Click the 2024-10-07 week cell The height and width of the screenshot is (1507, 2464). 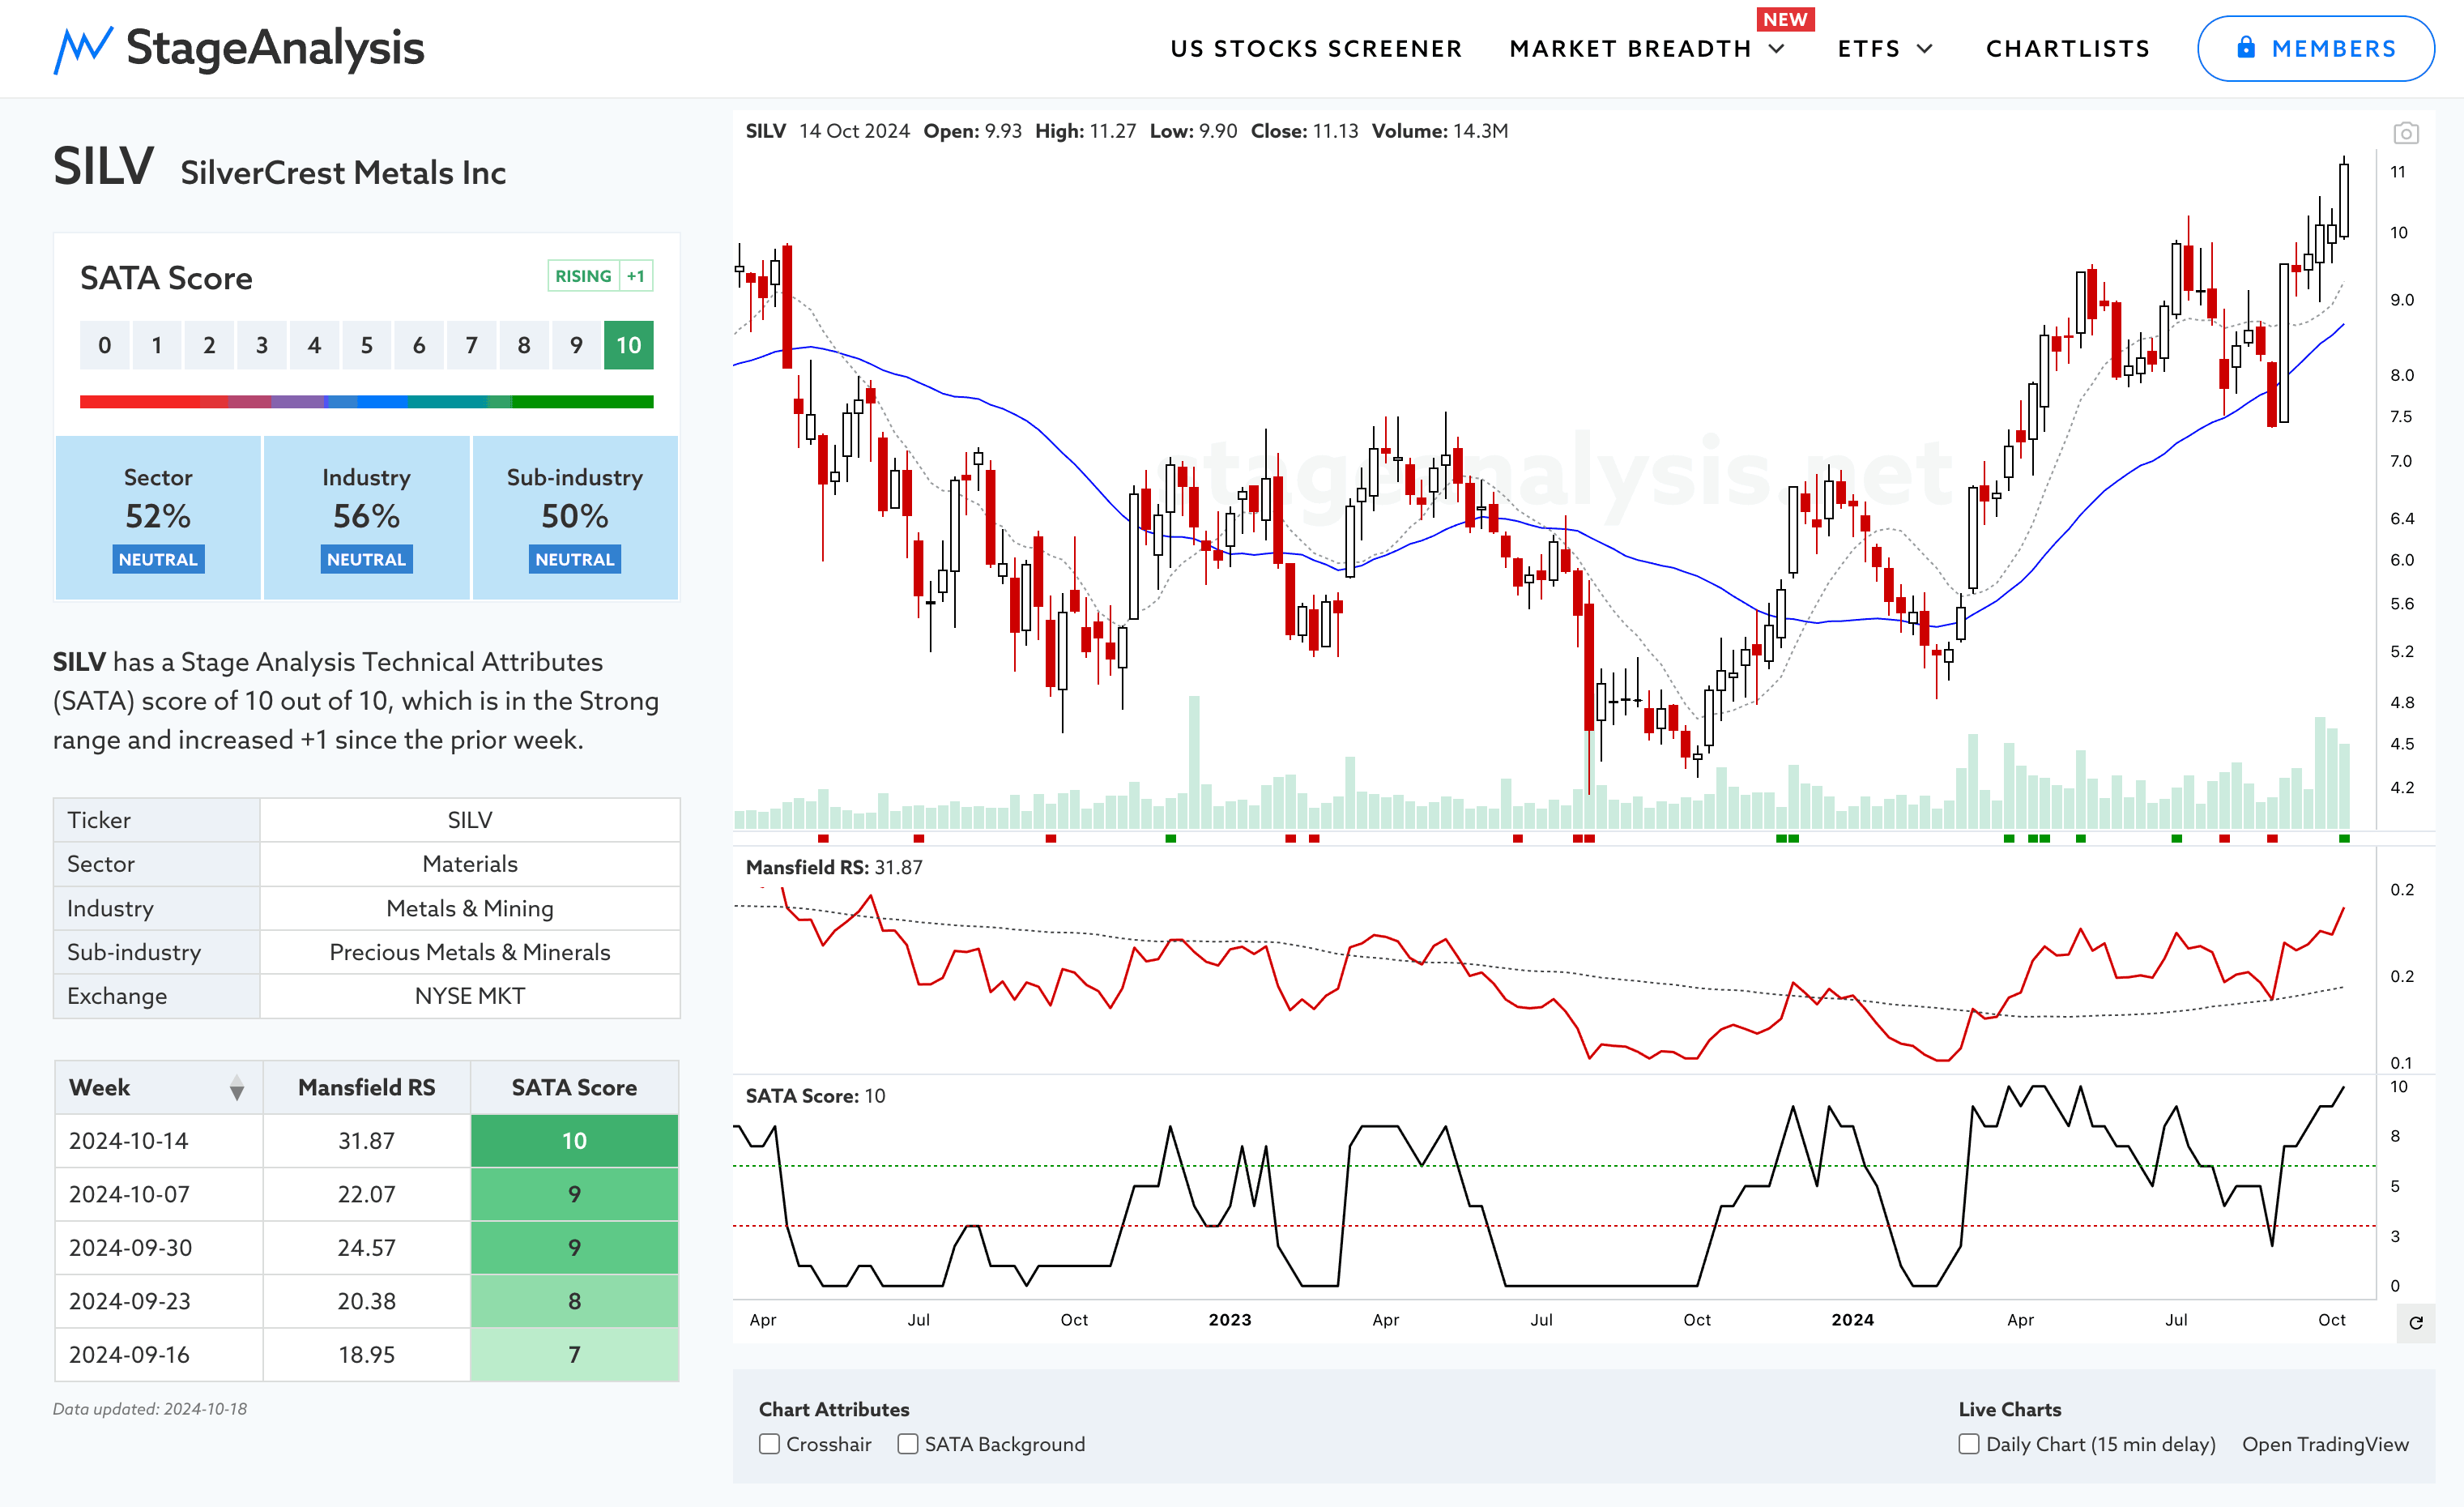pos(159,1194)
